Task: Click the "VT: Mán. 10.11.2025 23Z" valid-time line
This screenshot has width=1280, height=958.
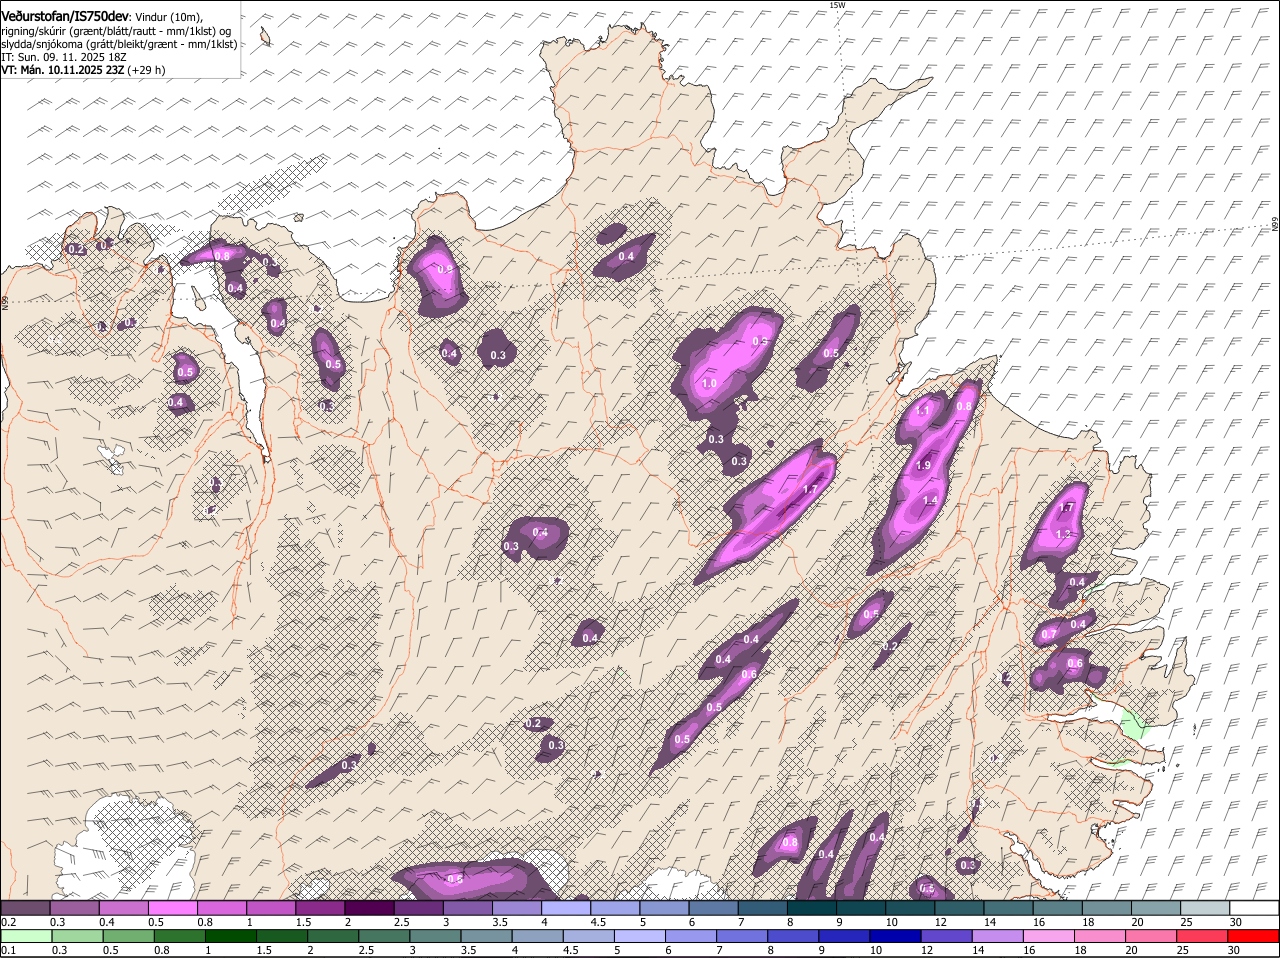Action: point(62,71)
